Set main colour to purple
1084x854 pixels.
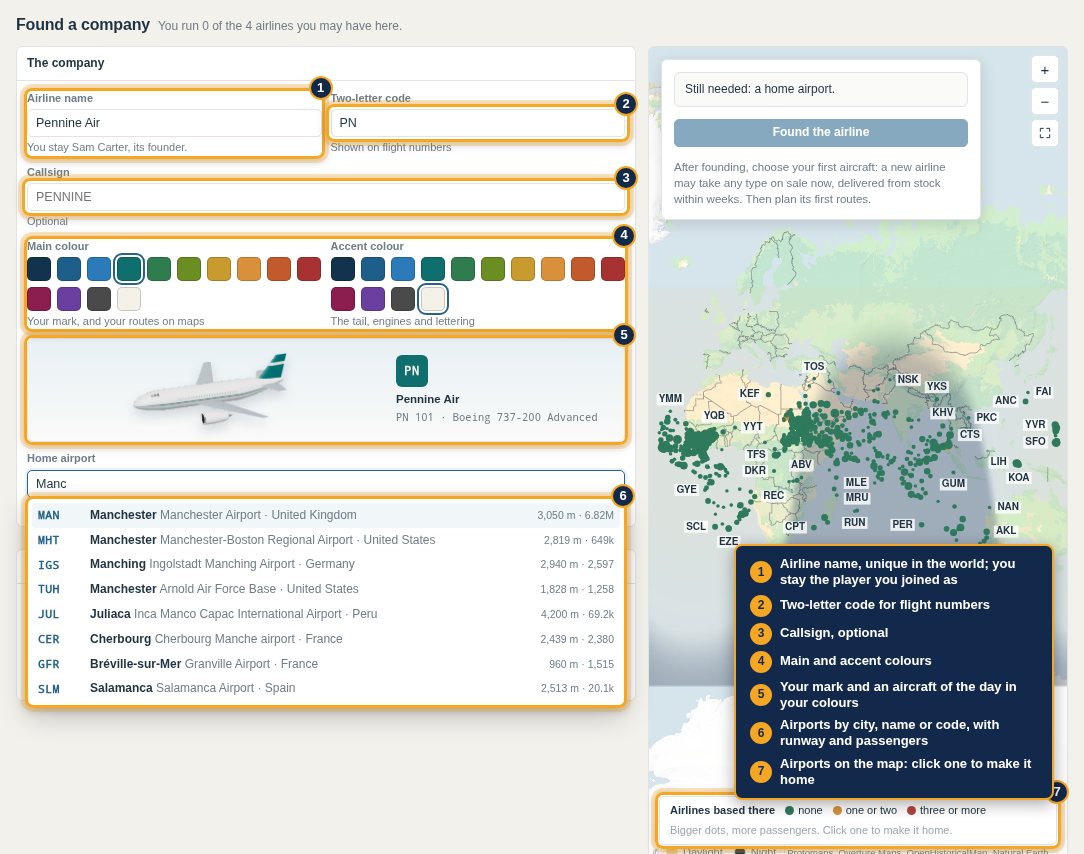69,299
